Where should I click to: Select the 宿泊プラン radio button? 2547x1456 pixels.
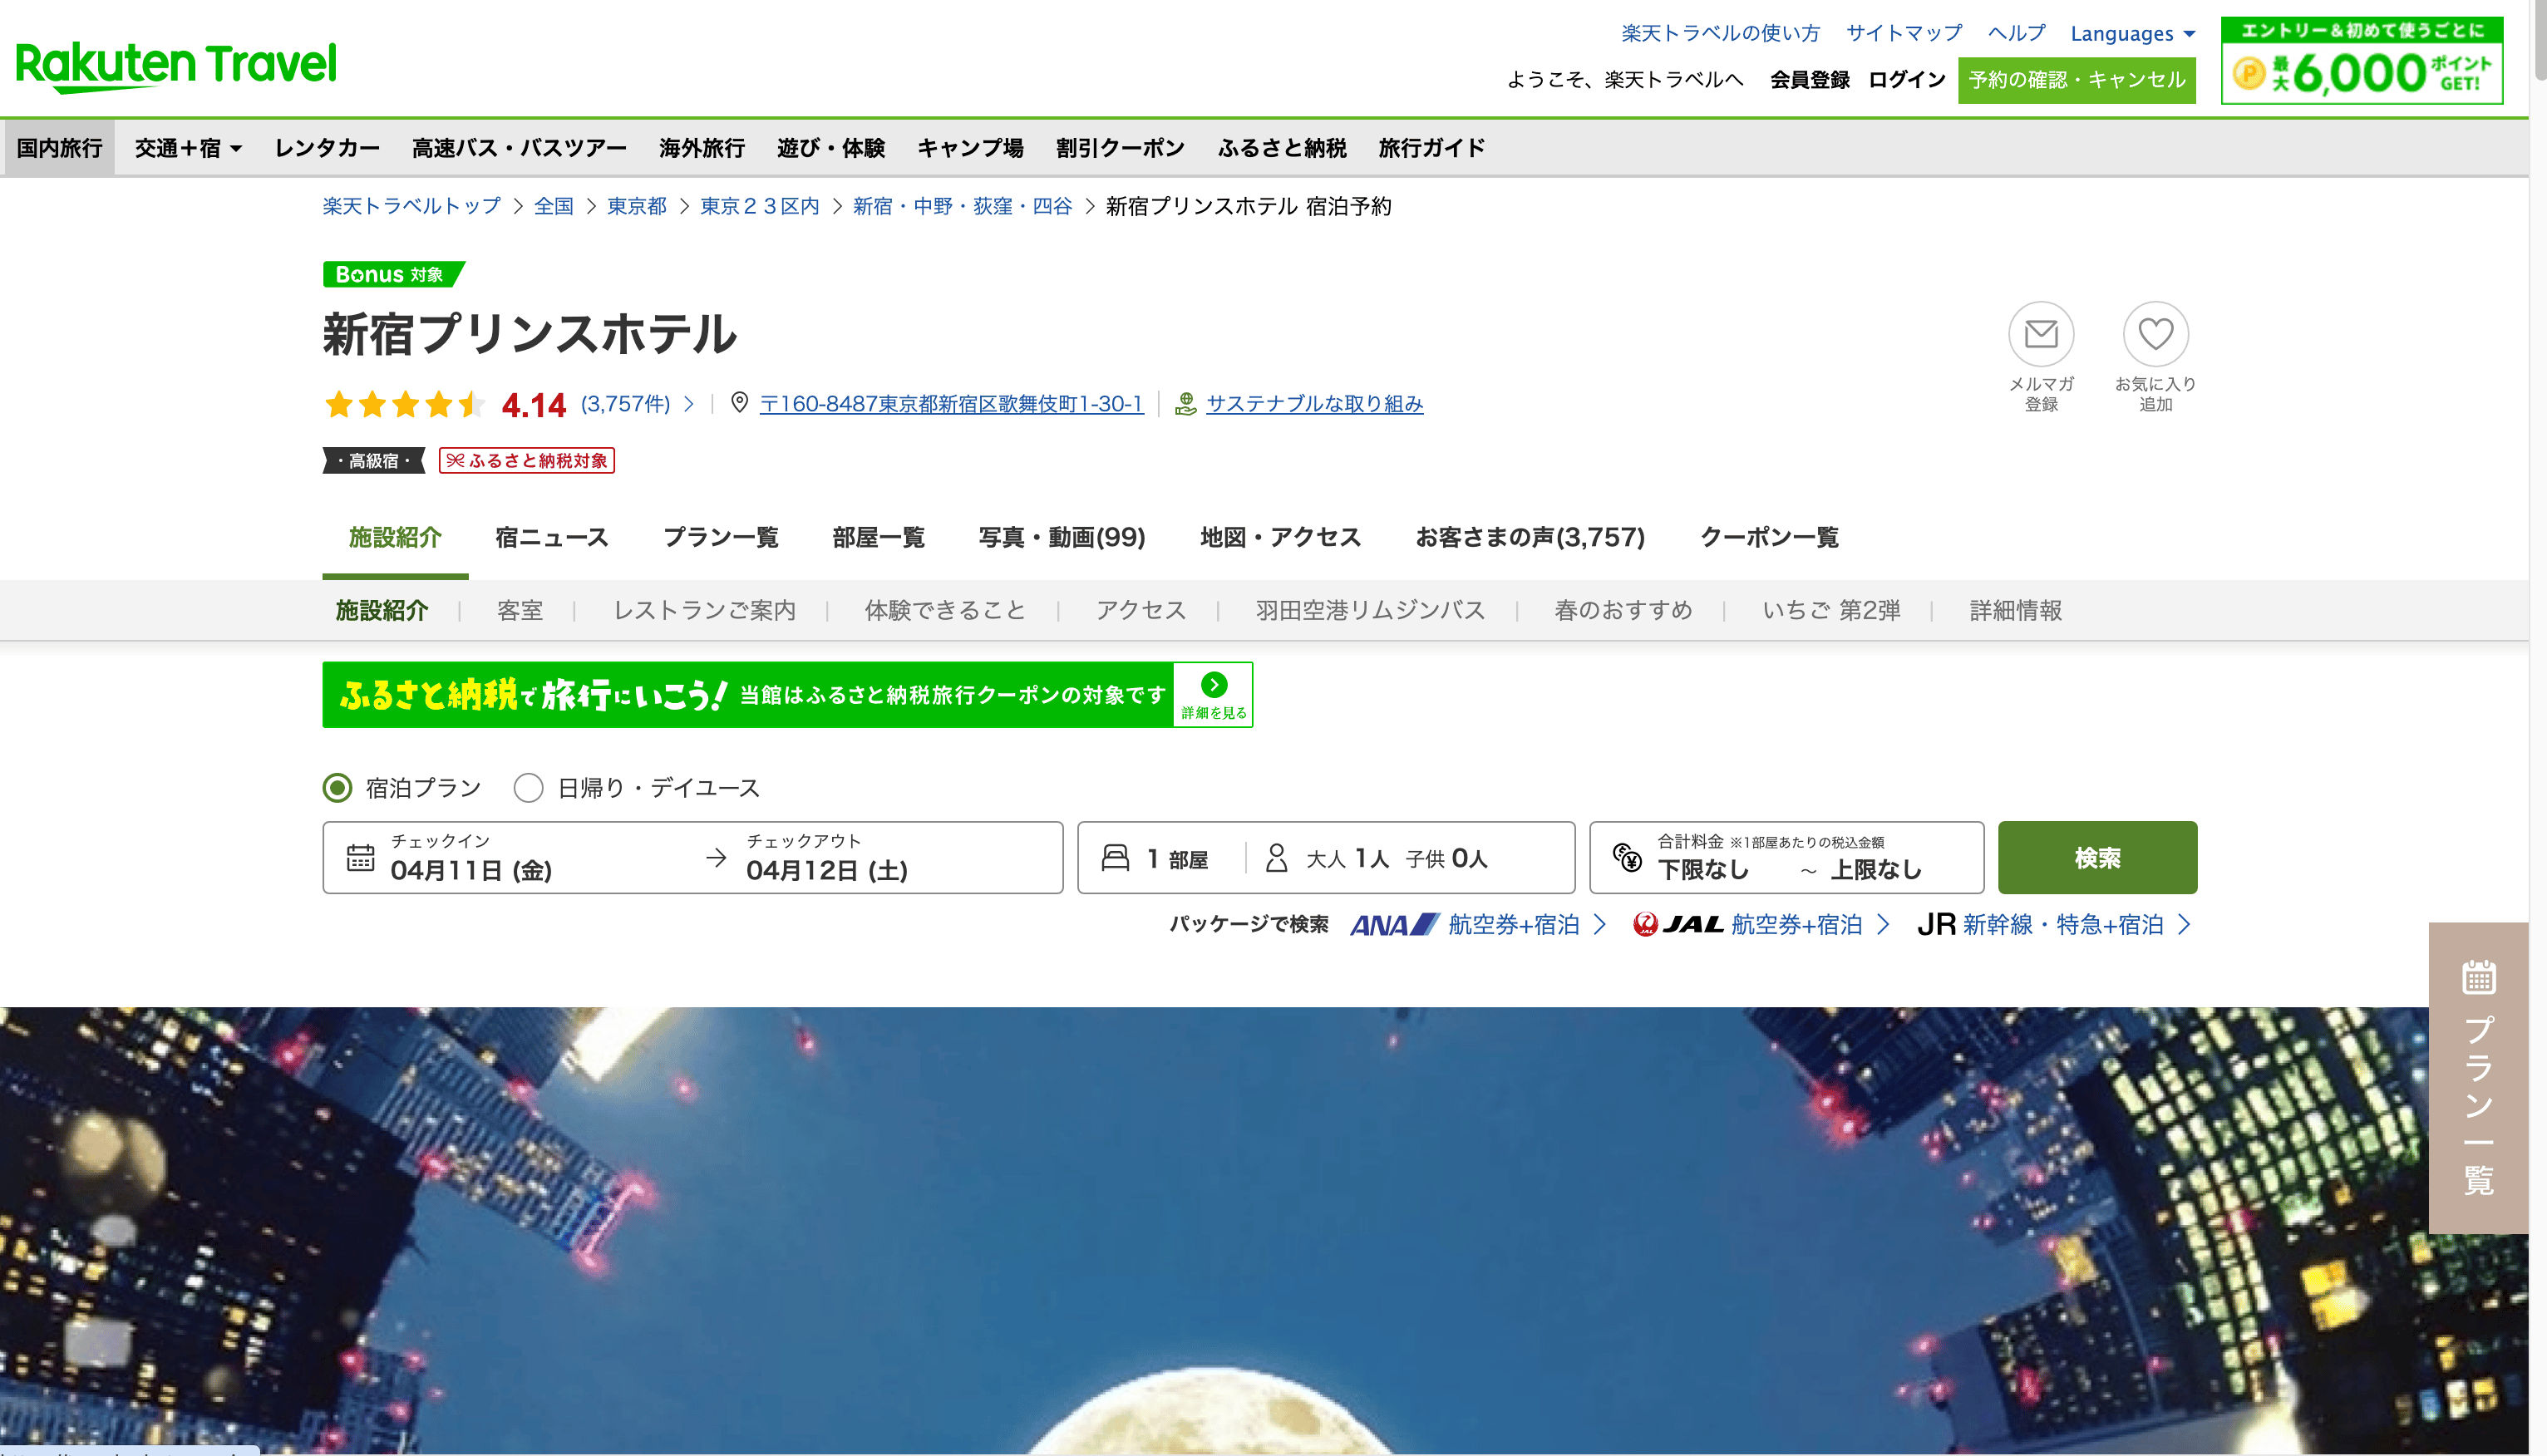338,788
